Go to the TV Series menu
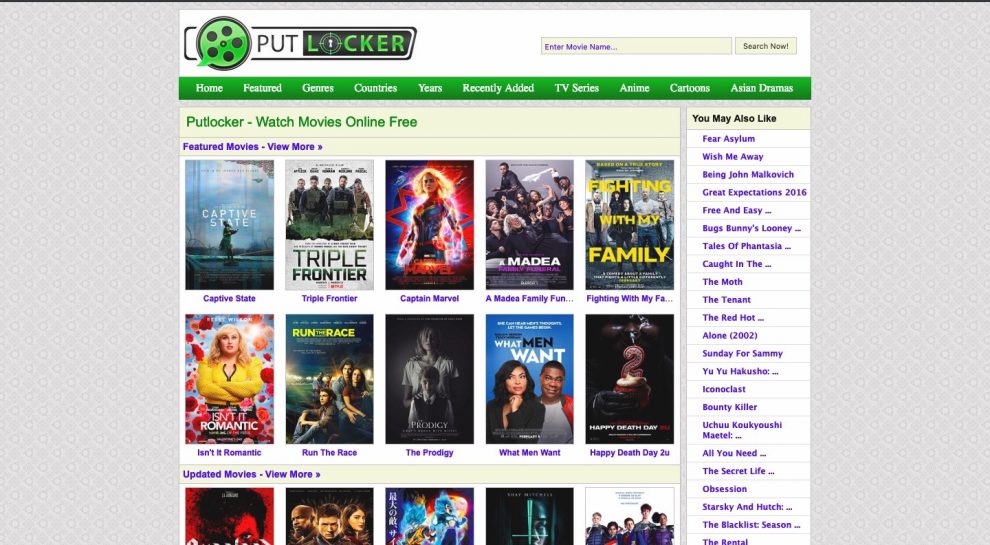 click(576, 88)
